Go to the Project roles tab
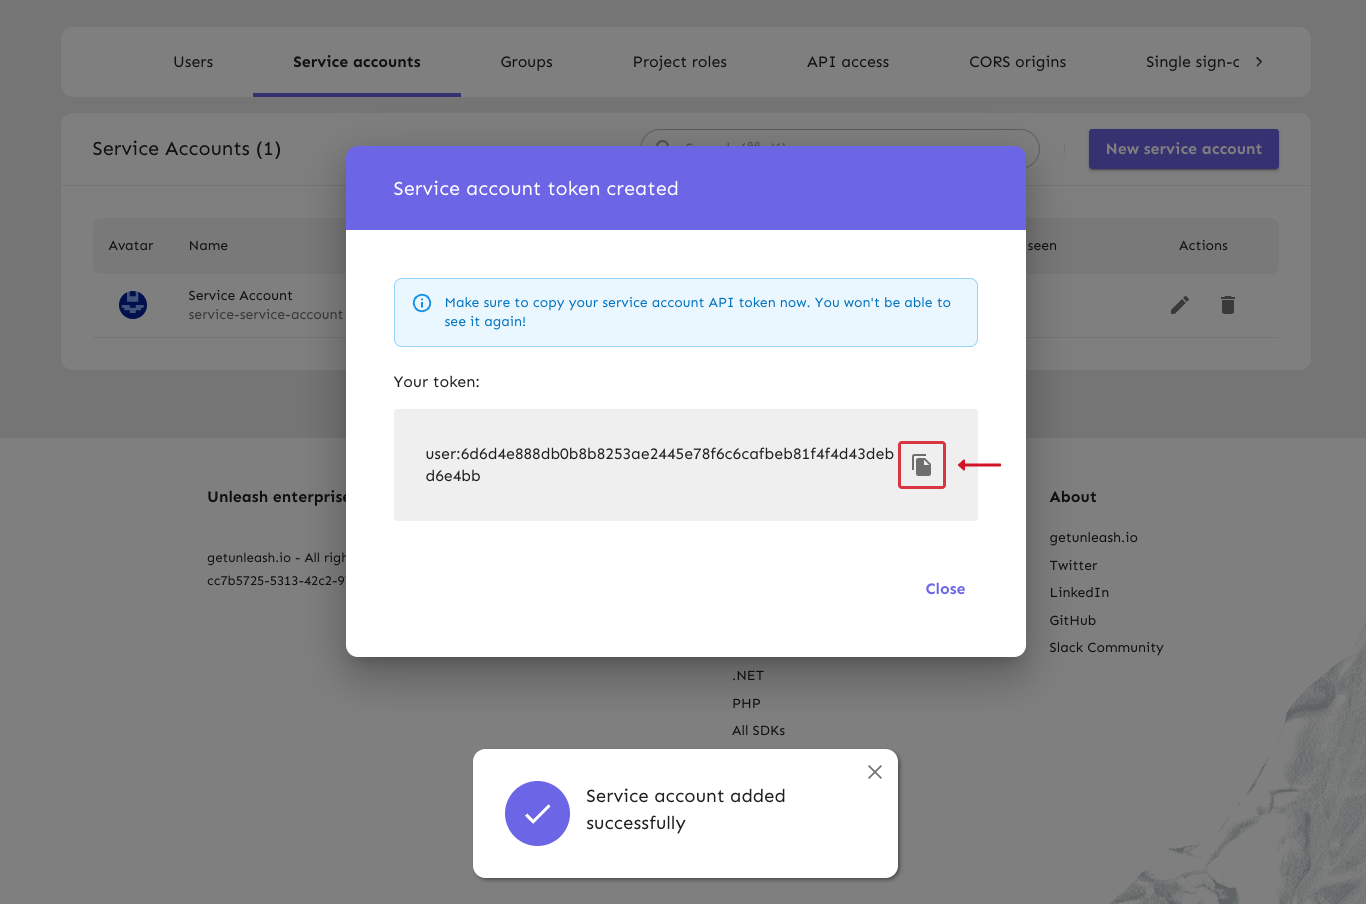The height and width of the screenshot is (904, 1366). coord(680,62)
